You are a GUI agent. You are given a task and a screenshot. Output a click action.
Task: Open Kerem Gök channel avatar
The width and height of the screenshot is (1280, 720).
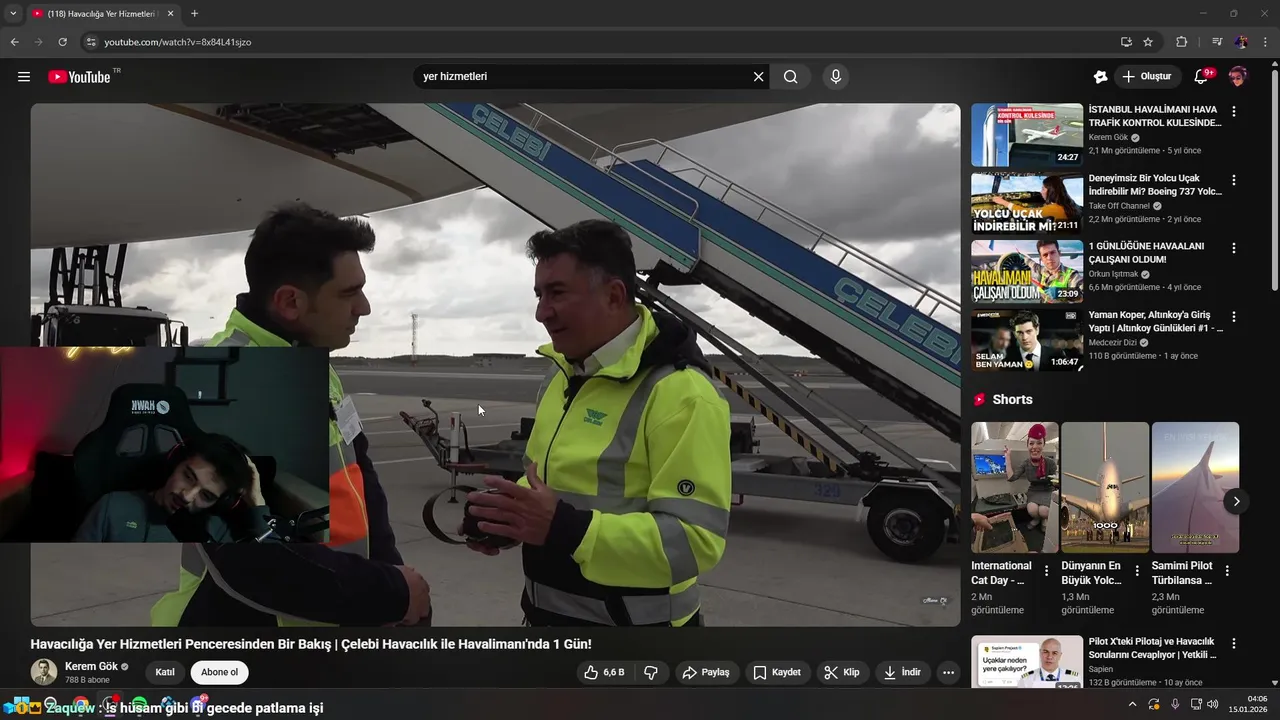tap(44, 672)
